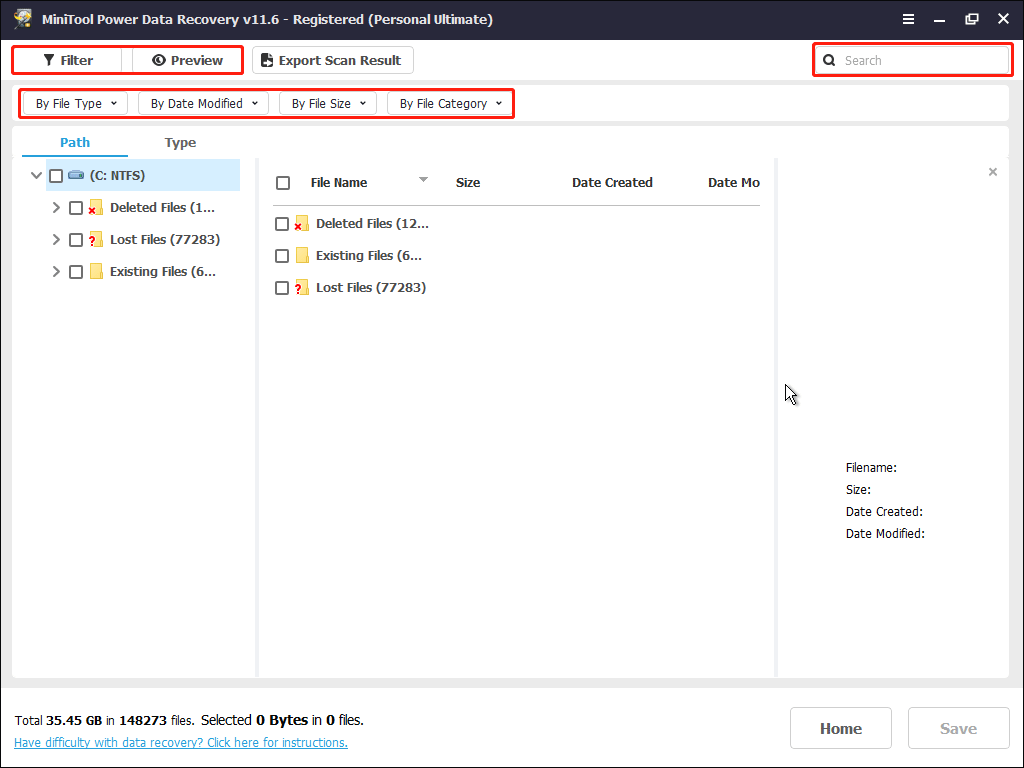Screen dimensions: 1024x768
Task: Toggle the select-all checkbox beside File Name
Action: (283, 183)
